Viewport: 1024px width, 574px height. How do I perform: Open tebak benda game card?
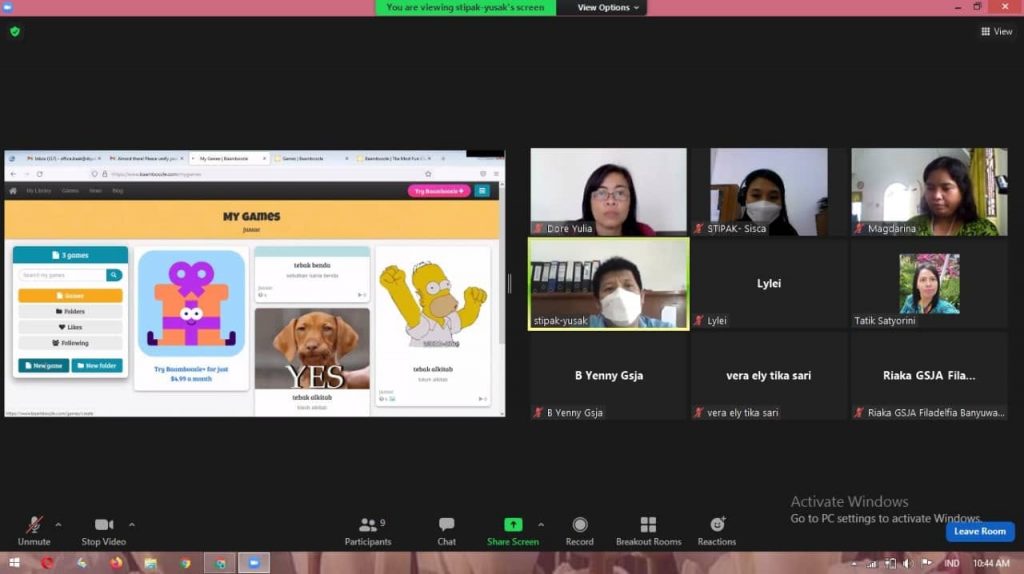[x=312, y=274]
